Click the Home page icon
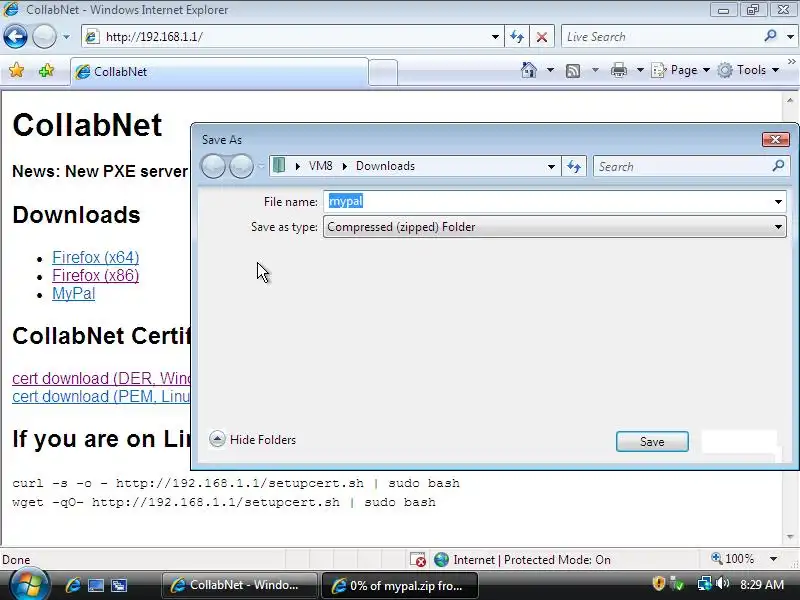Image resolution: width=800 pixels, height=600 pixels. (529, 70)
